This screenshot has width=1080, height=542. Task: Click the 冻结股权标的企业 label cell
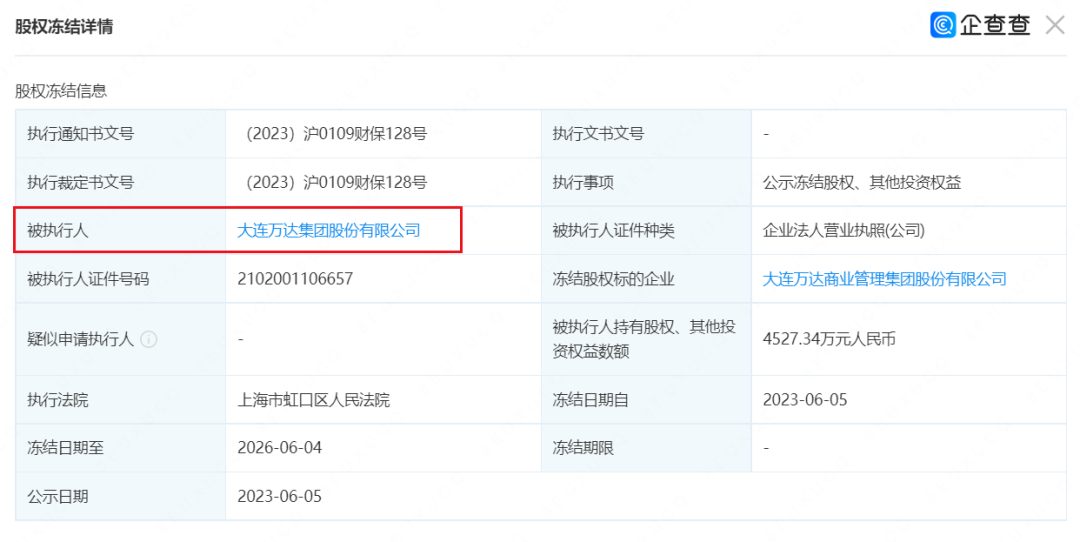click(x=646, y=279)
